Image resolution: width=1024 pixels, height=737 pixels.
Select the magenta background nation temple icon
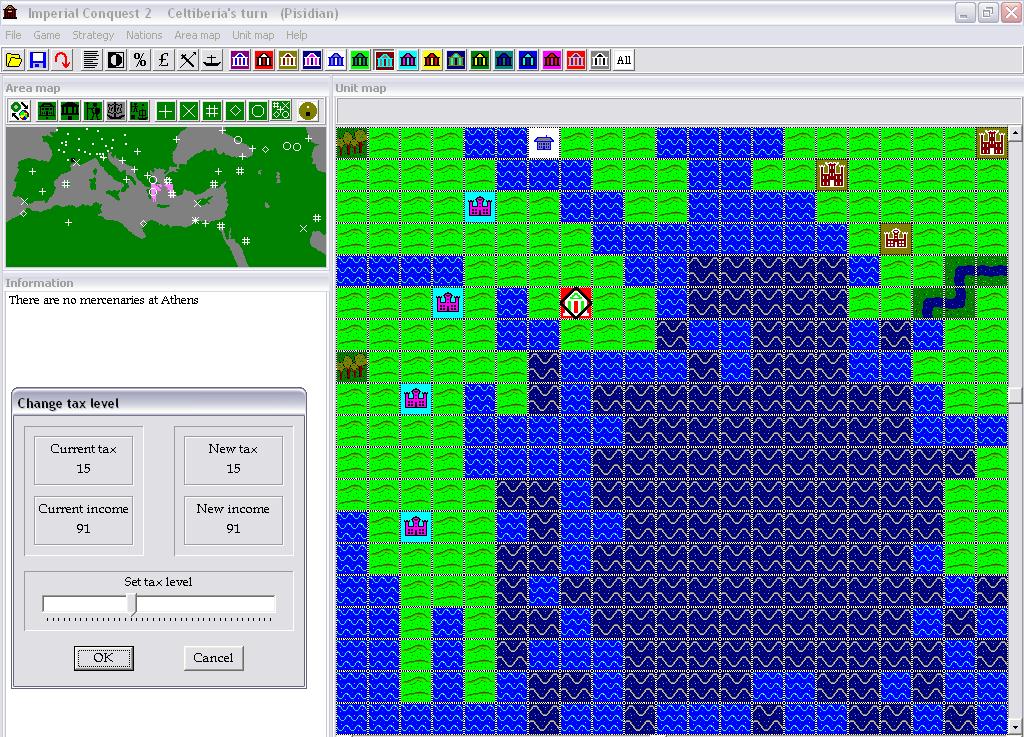point(552,60)
